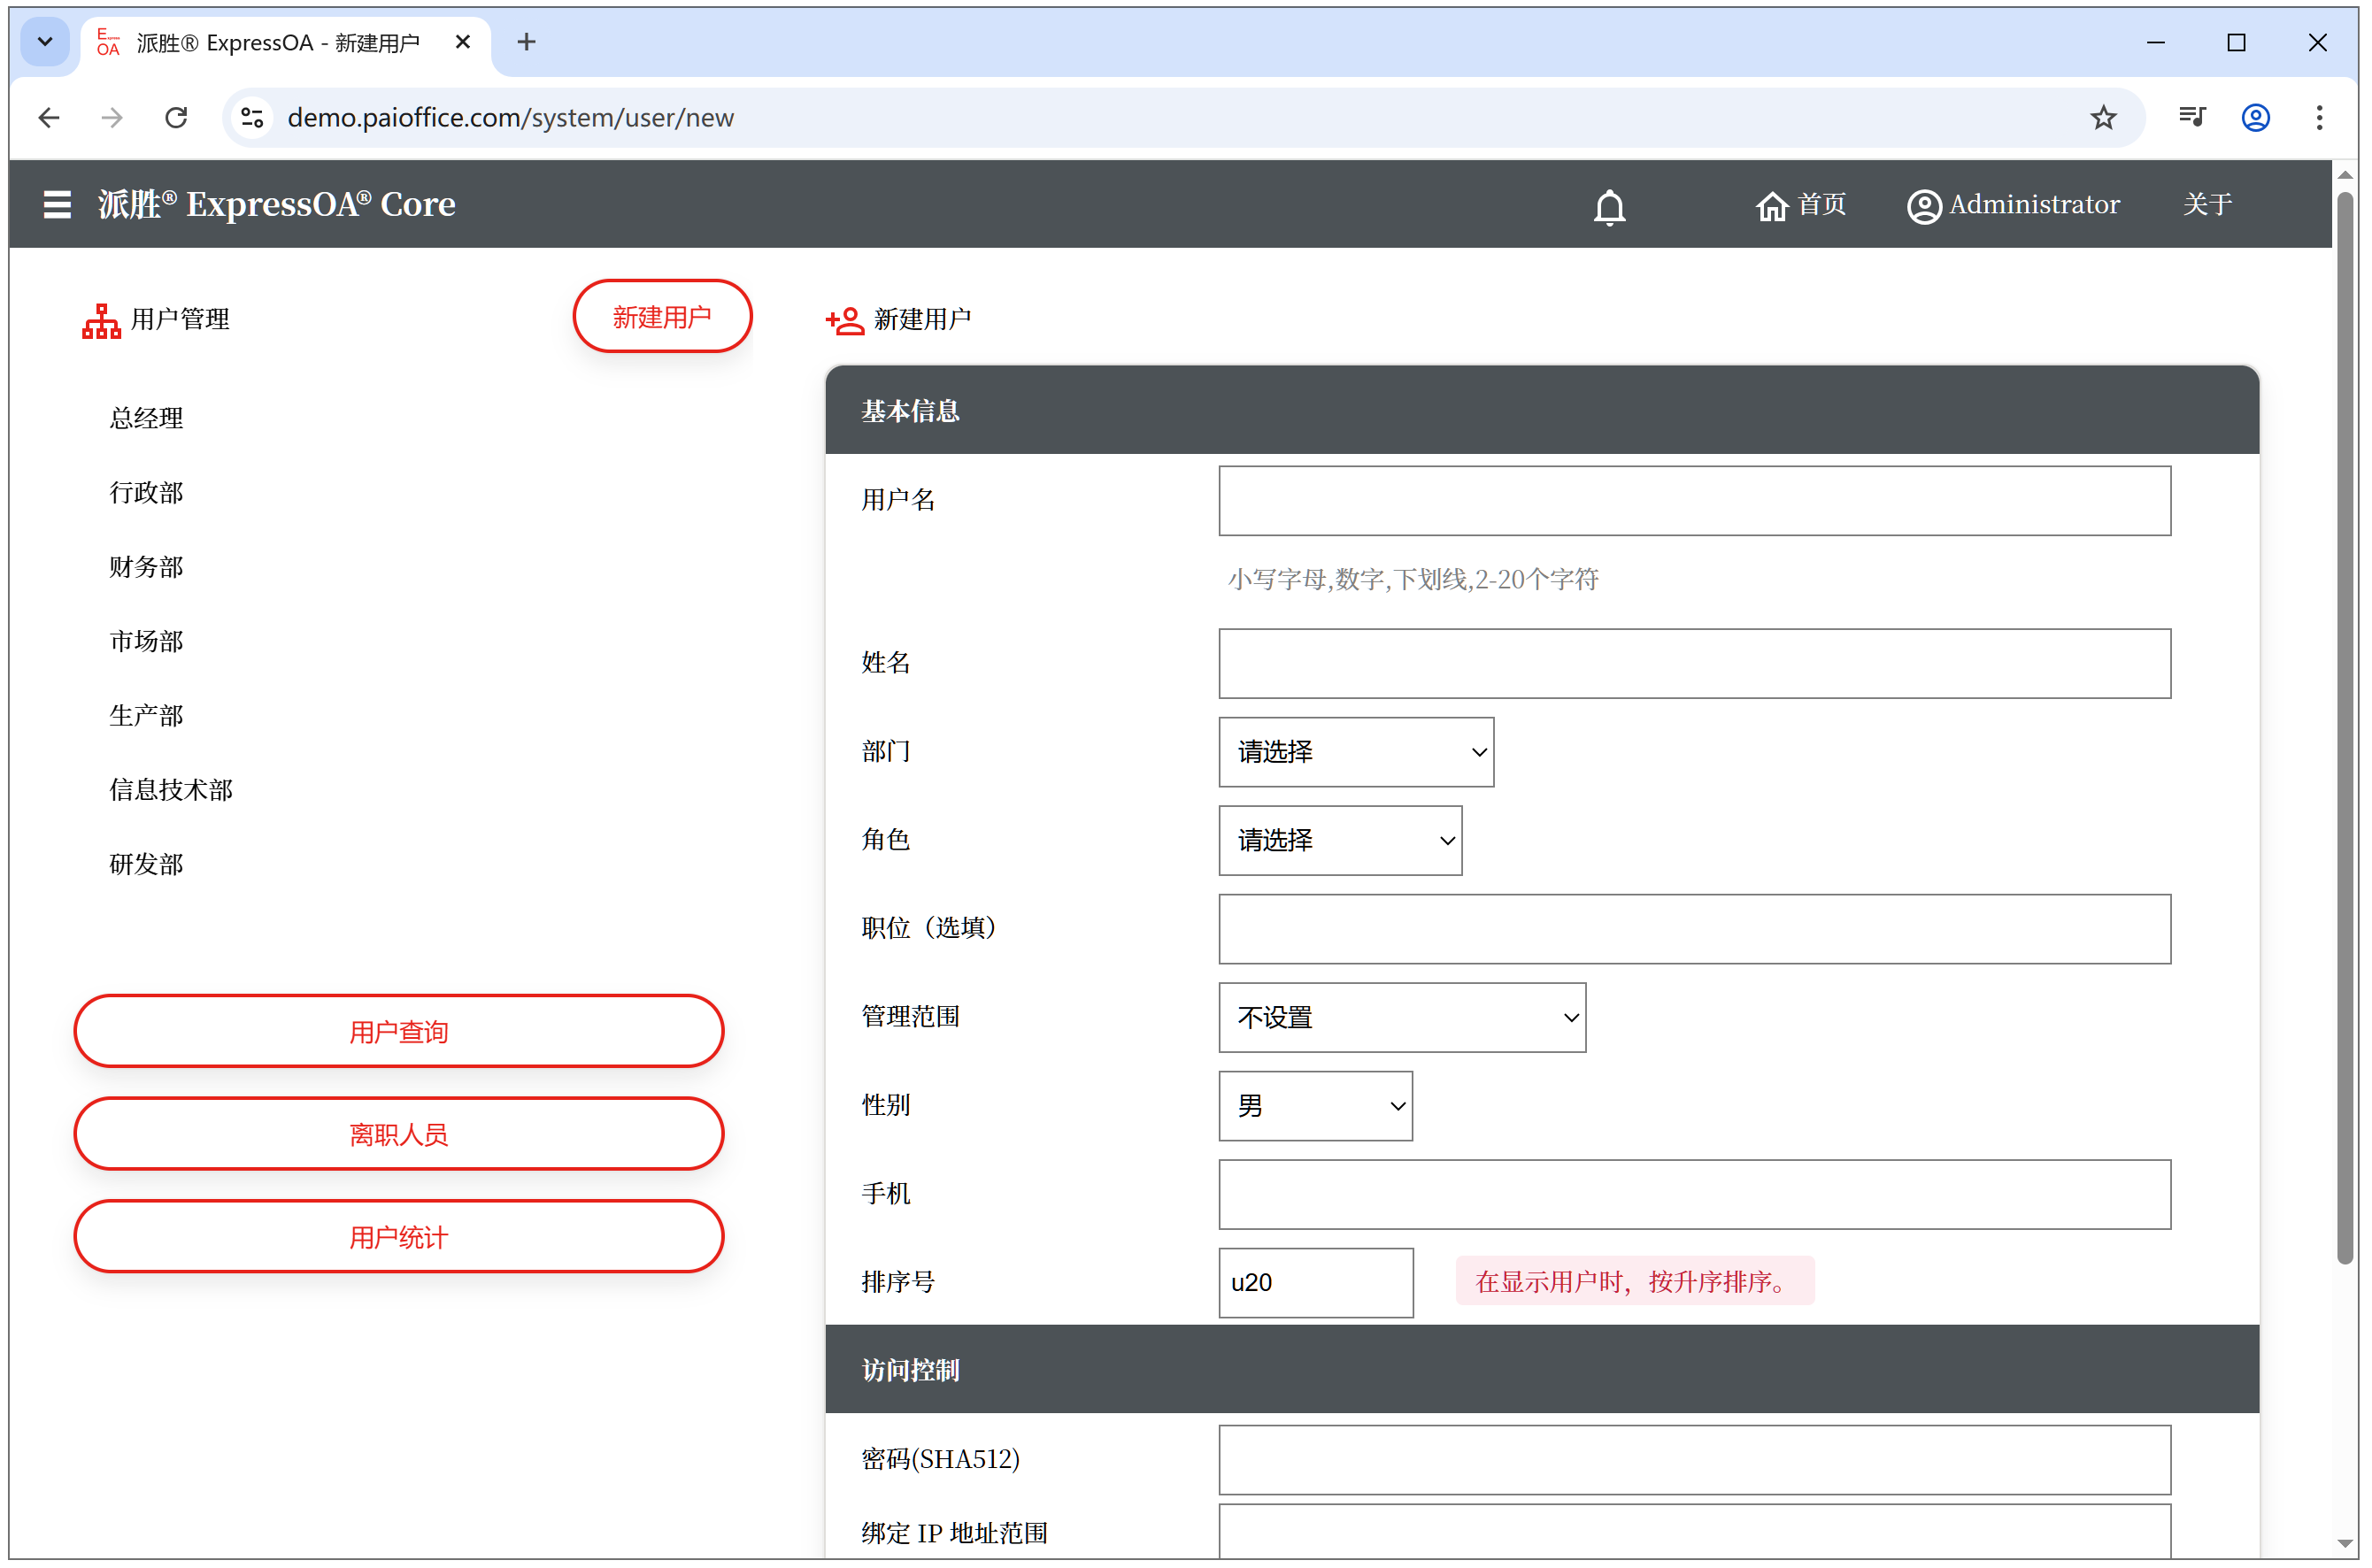Screen dimensions: 2372x1568
Task: Reload the page
Action: pyautogui.click(x=176, y=118)
